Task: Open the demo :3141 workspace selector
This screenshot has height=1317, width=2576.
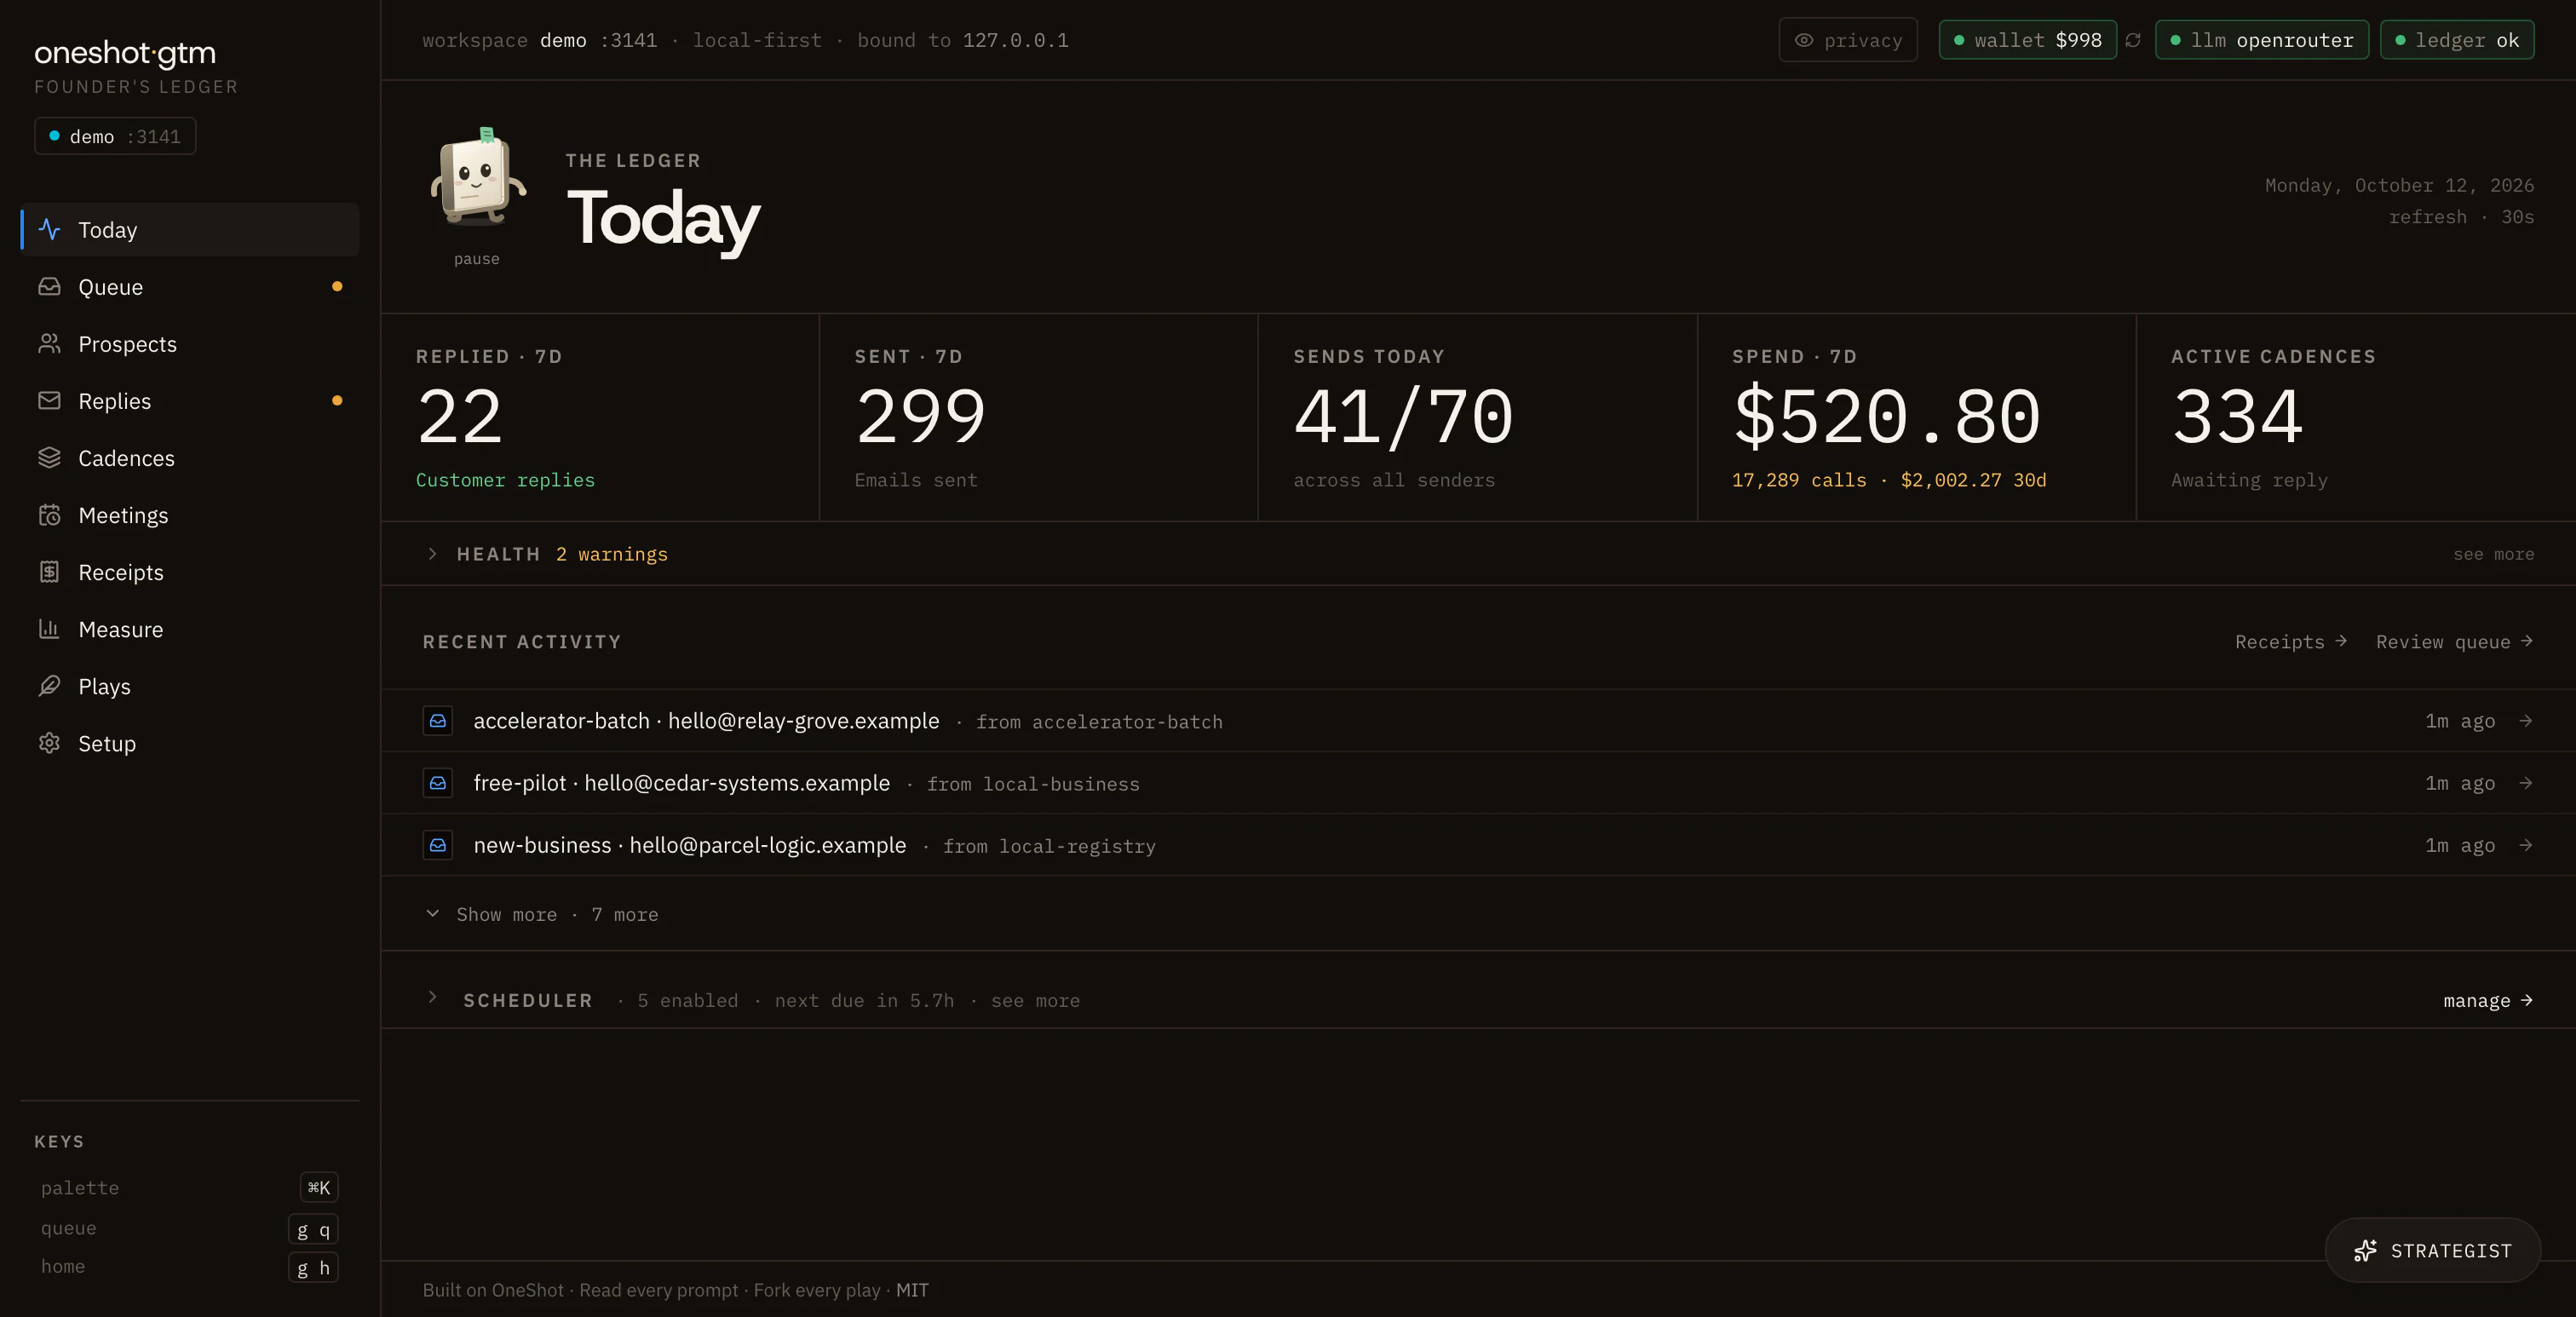Action: [115, 136]
